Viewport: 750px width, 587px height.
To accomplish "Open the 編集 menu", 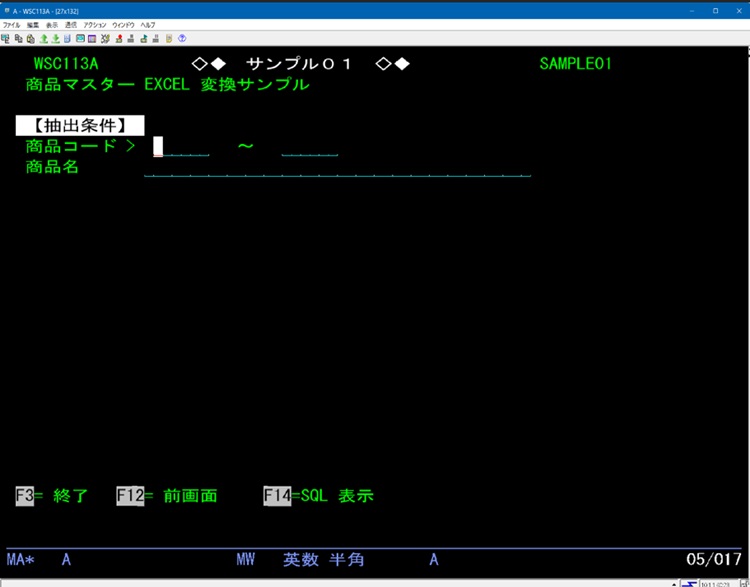I will coord(33,24).
